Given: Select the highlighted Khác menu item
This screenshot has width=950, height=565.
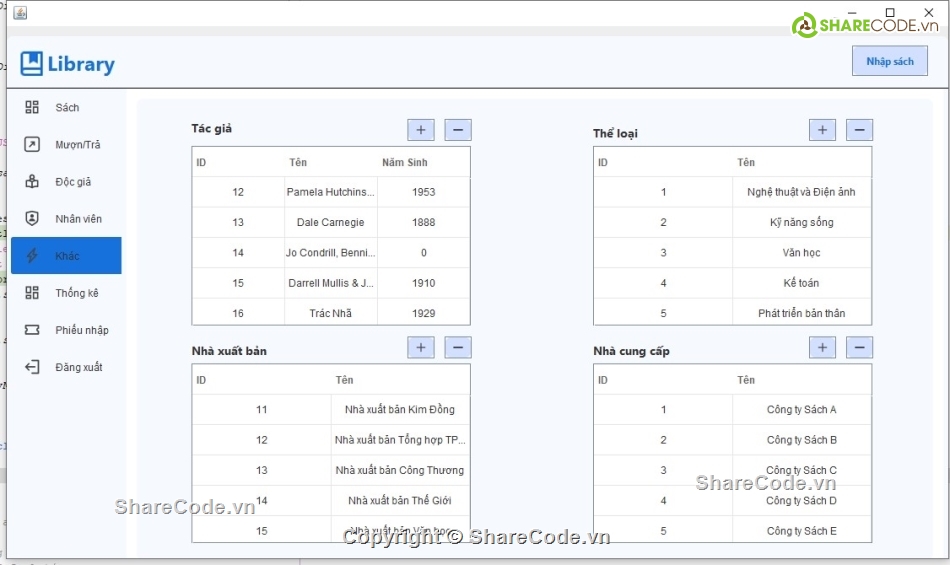Looking at the screenshot, I should pos(66,256).
